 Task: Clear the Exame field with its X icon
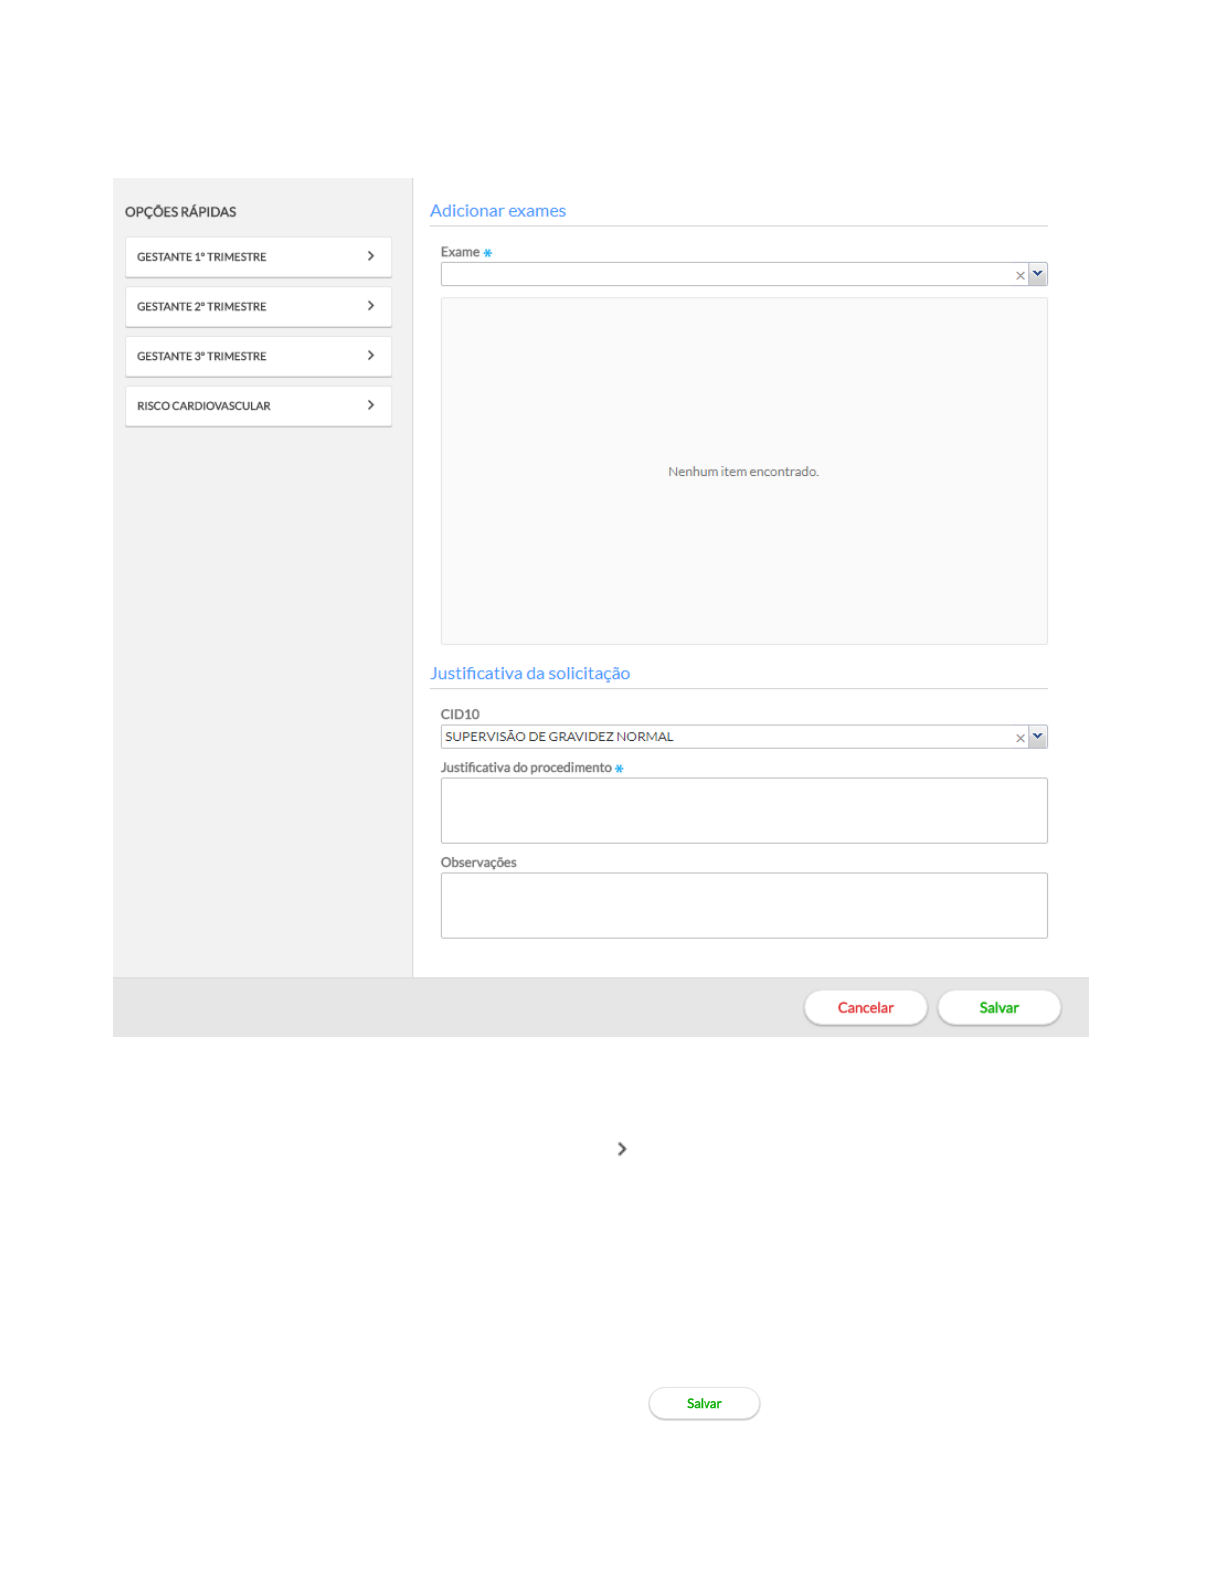(1020, 275)
